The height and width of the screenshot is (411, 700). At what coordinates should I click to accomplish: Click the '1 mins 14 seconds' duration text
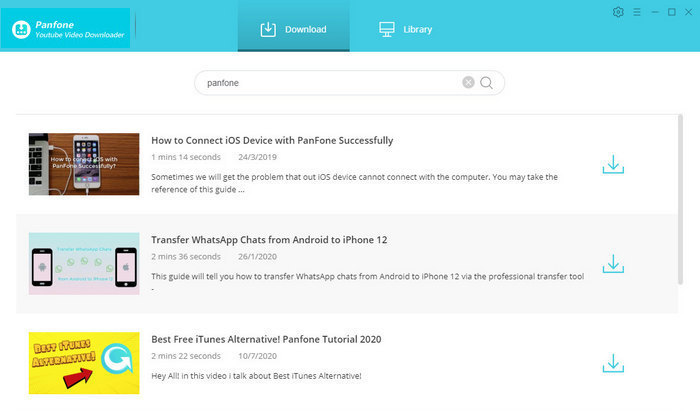186,157
